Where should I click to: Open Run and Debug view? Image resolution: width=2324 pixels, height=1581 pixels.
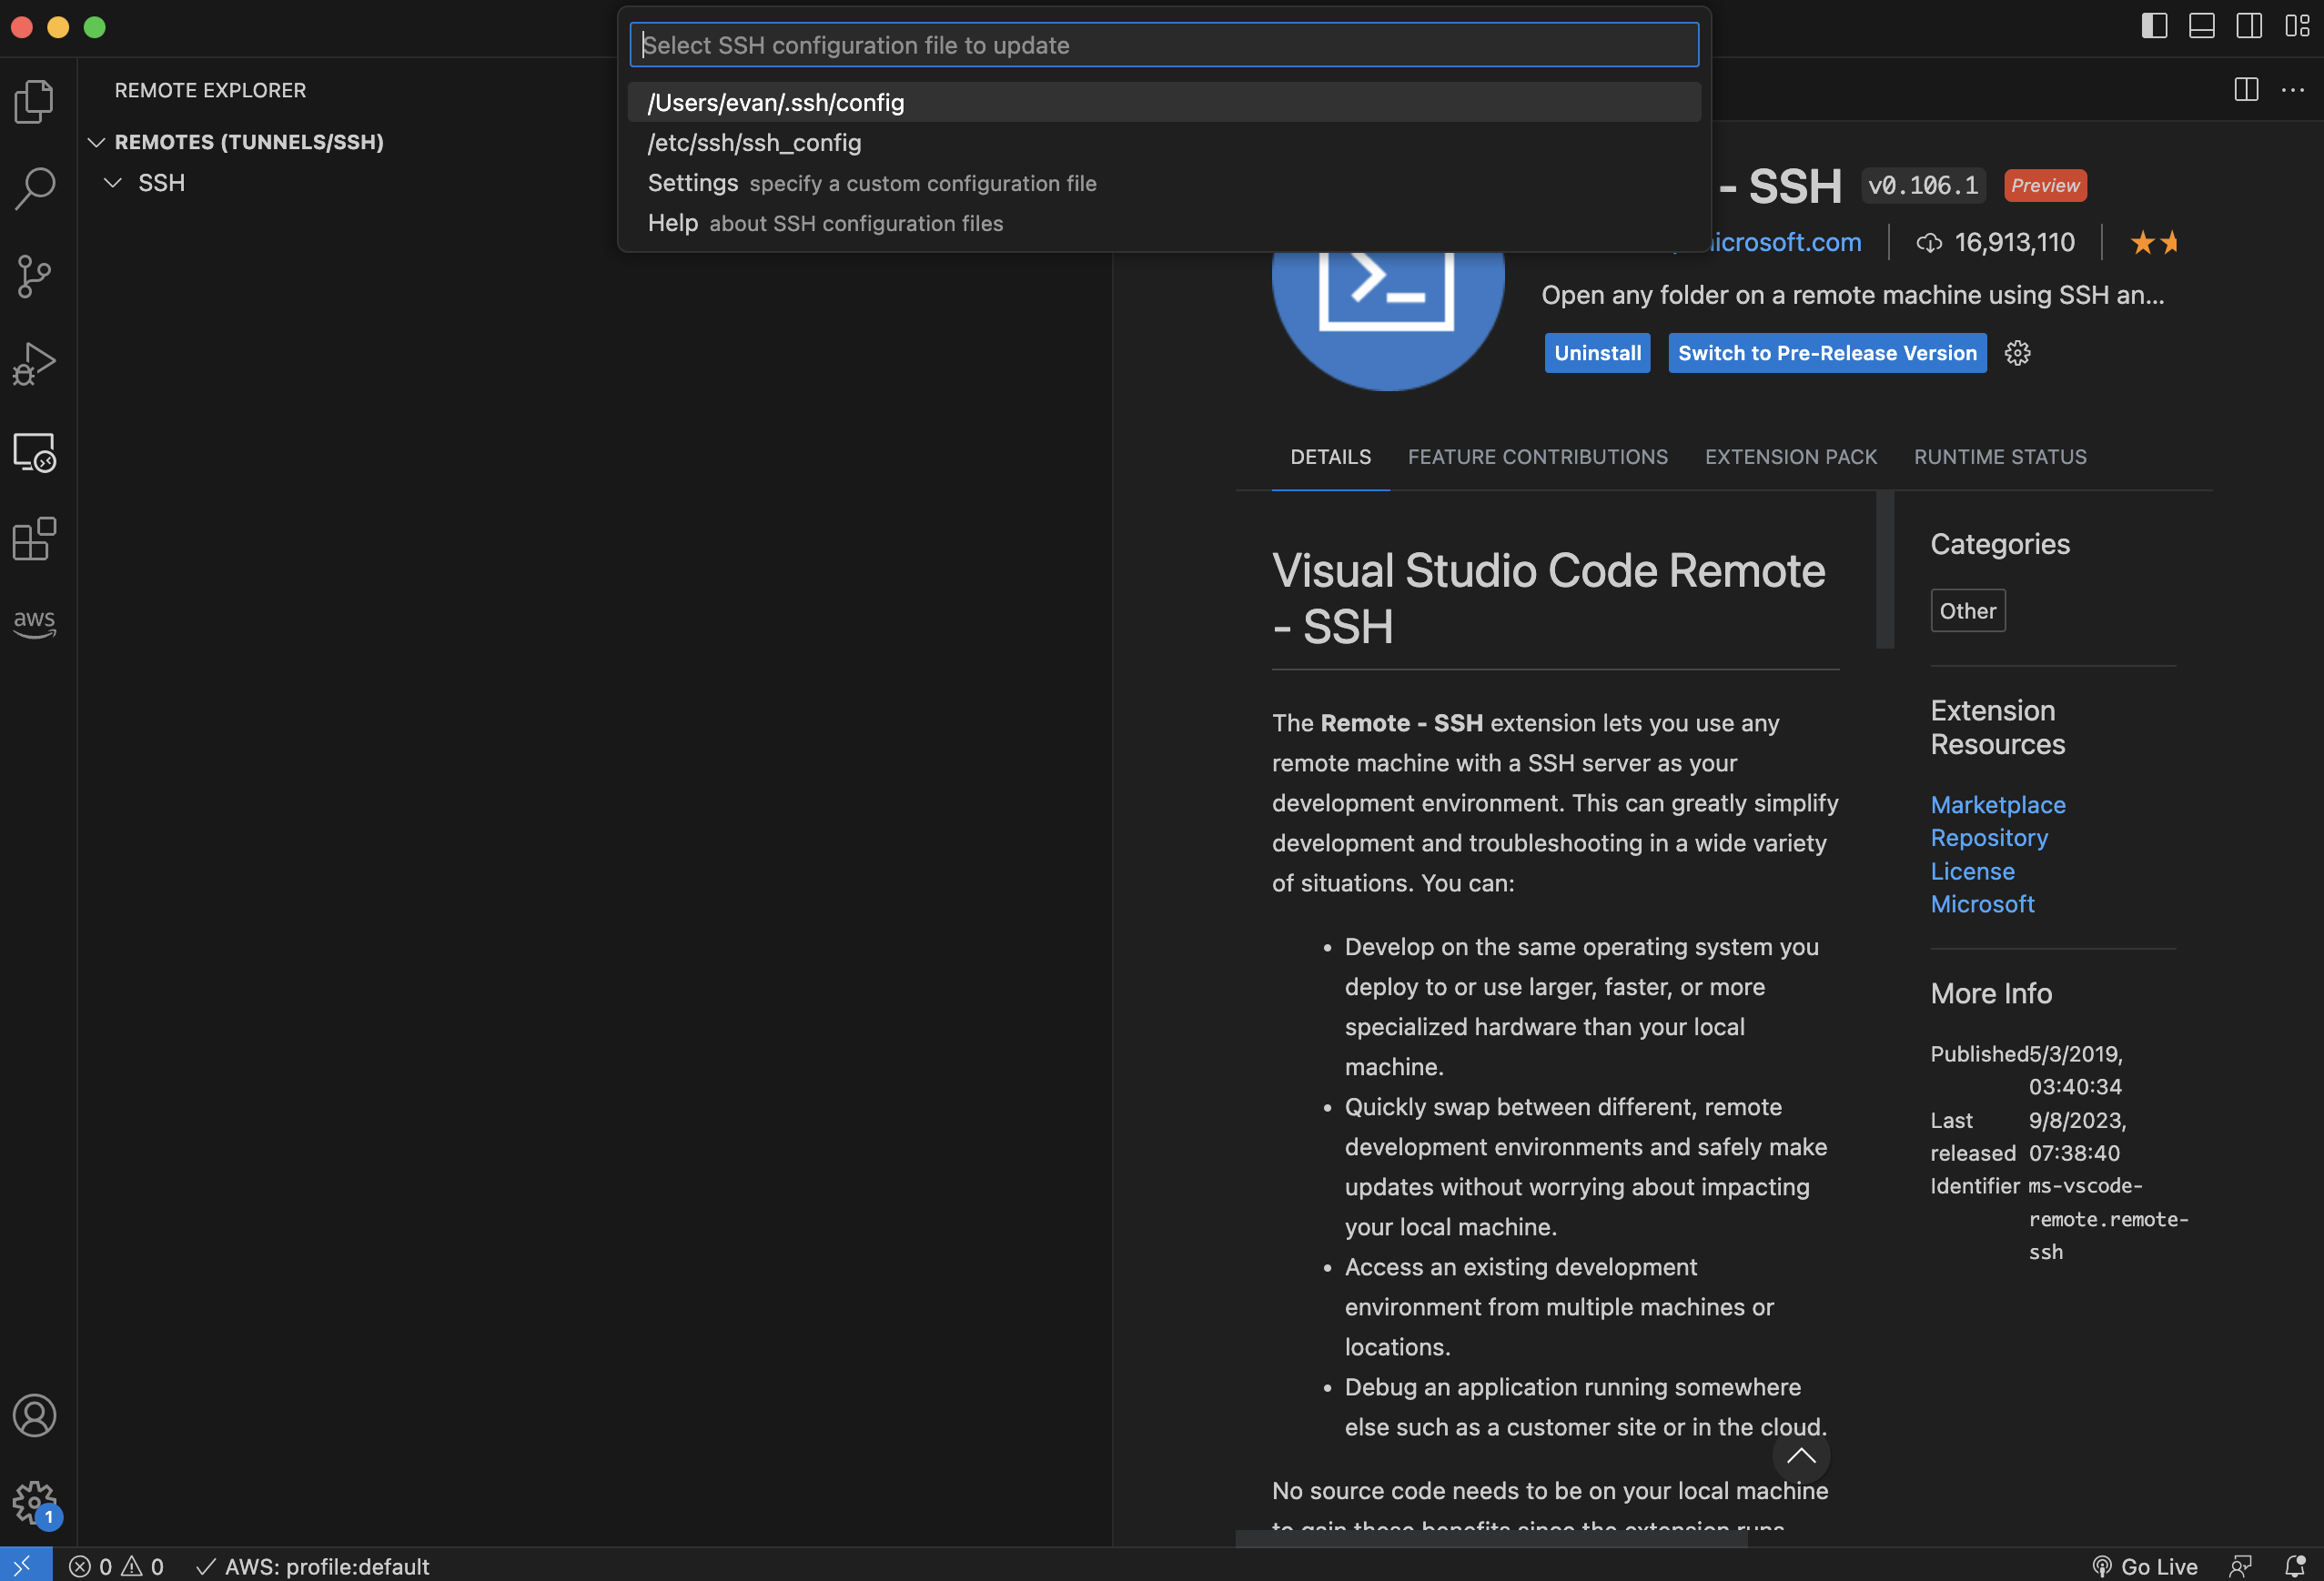click(34, 363)
